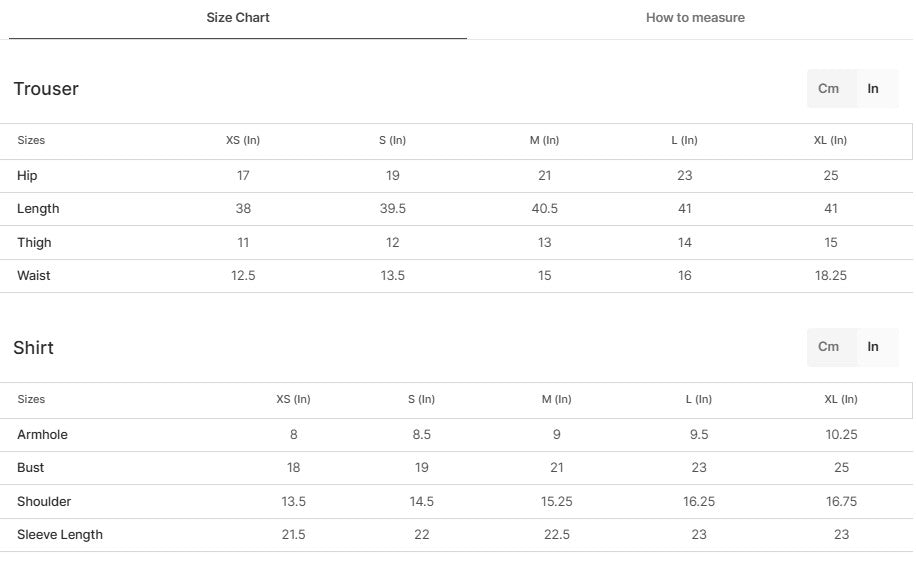Select the Thigh row label

[x=34, y=243]
